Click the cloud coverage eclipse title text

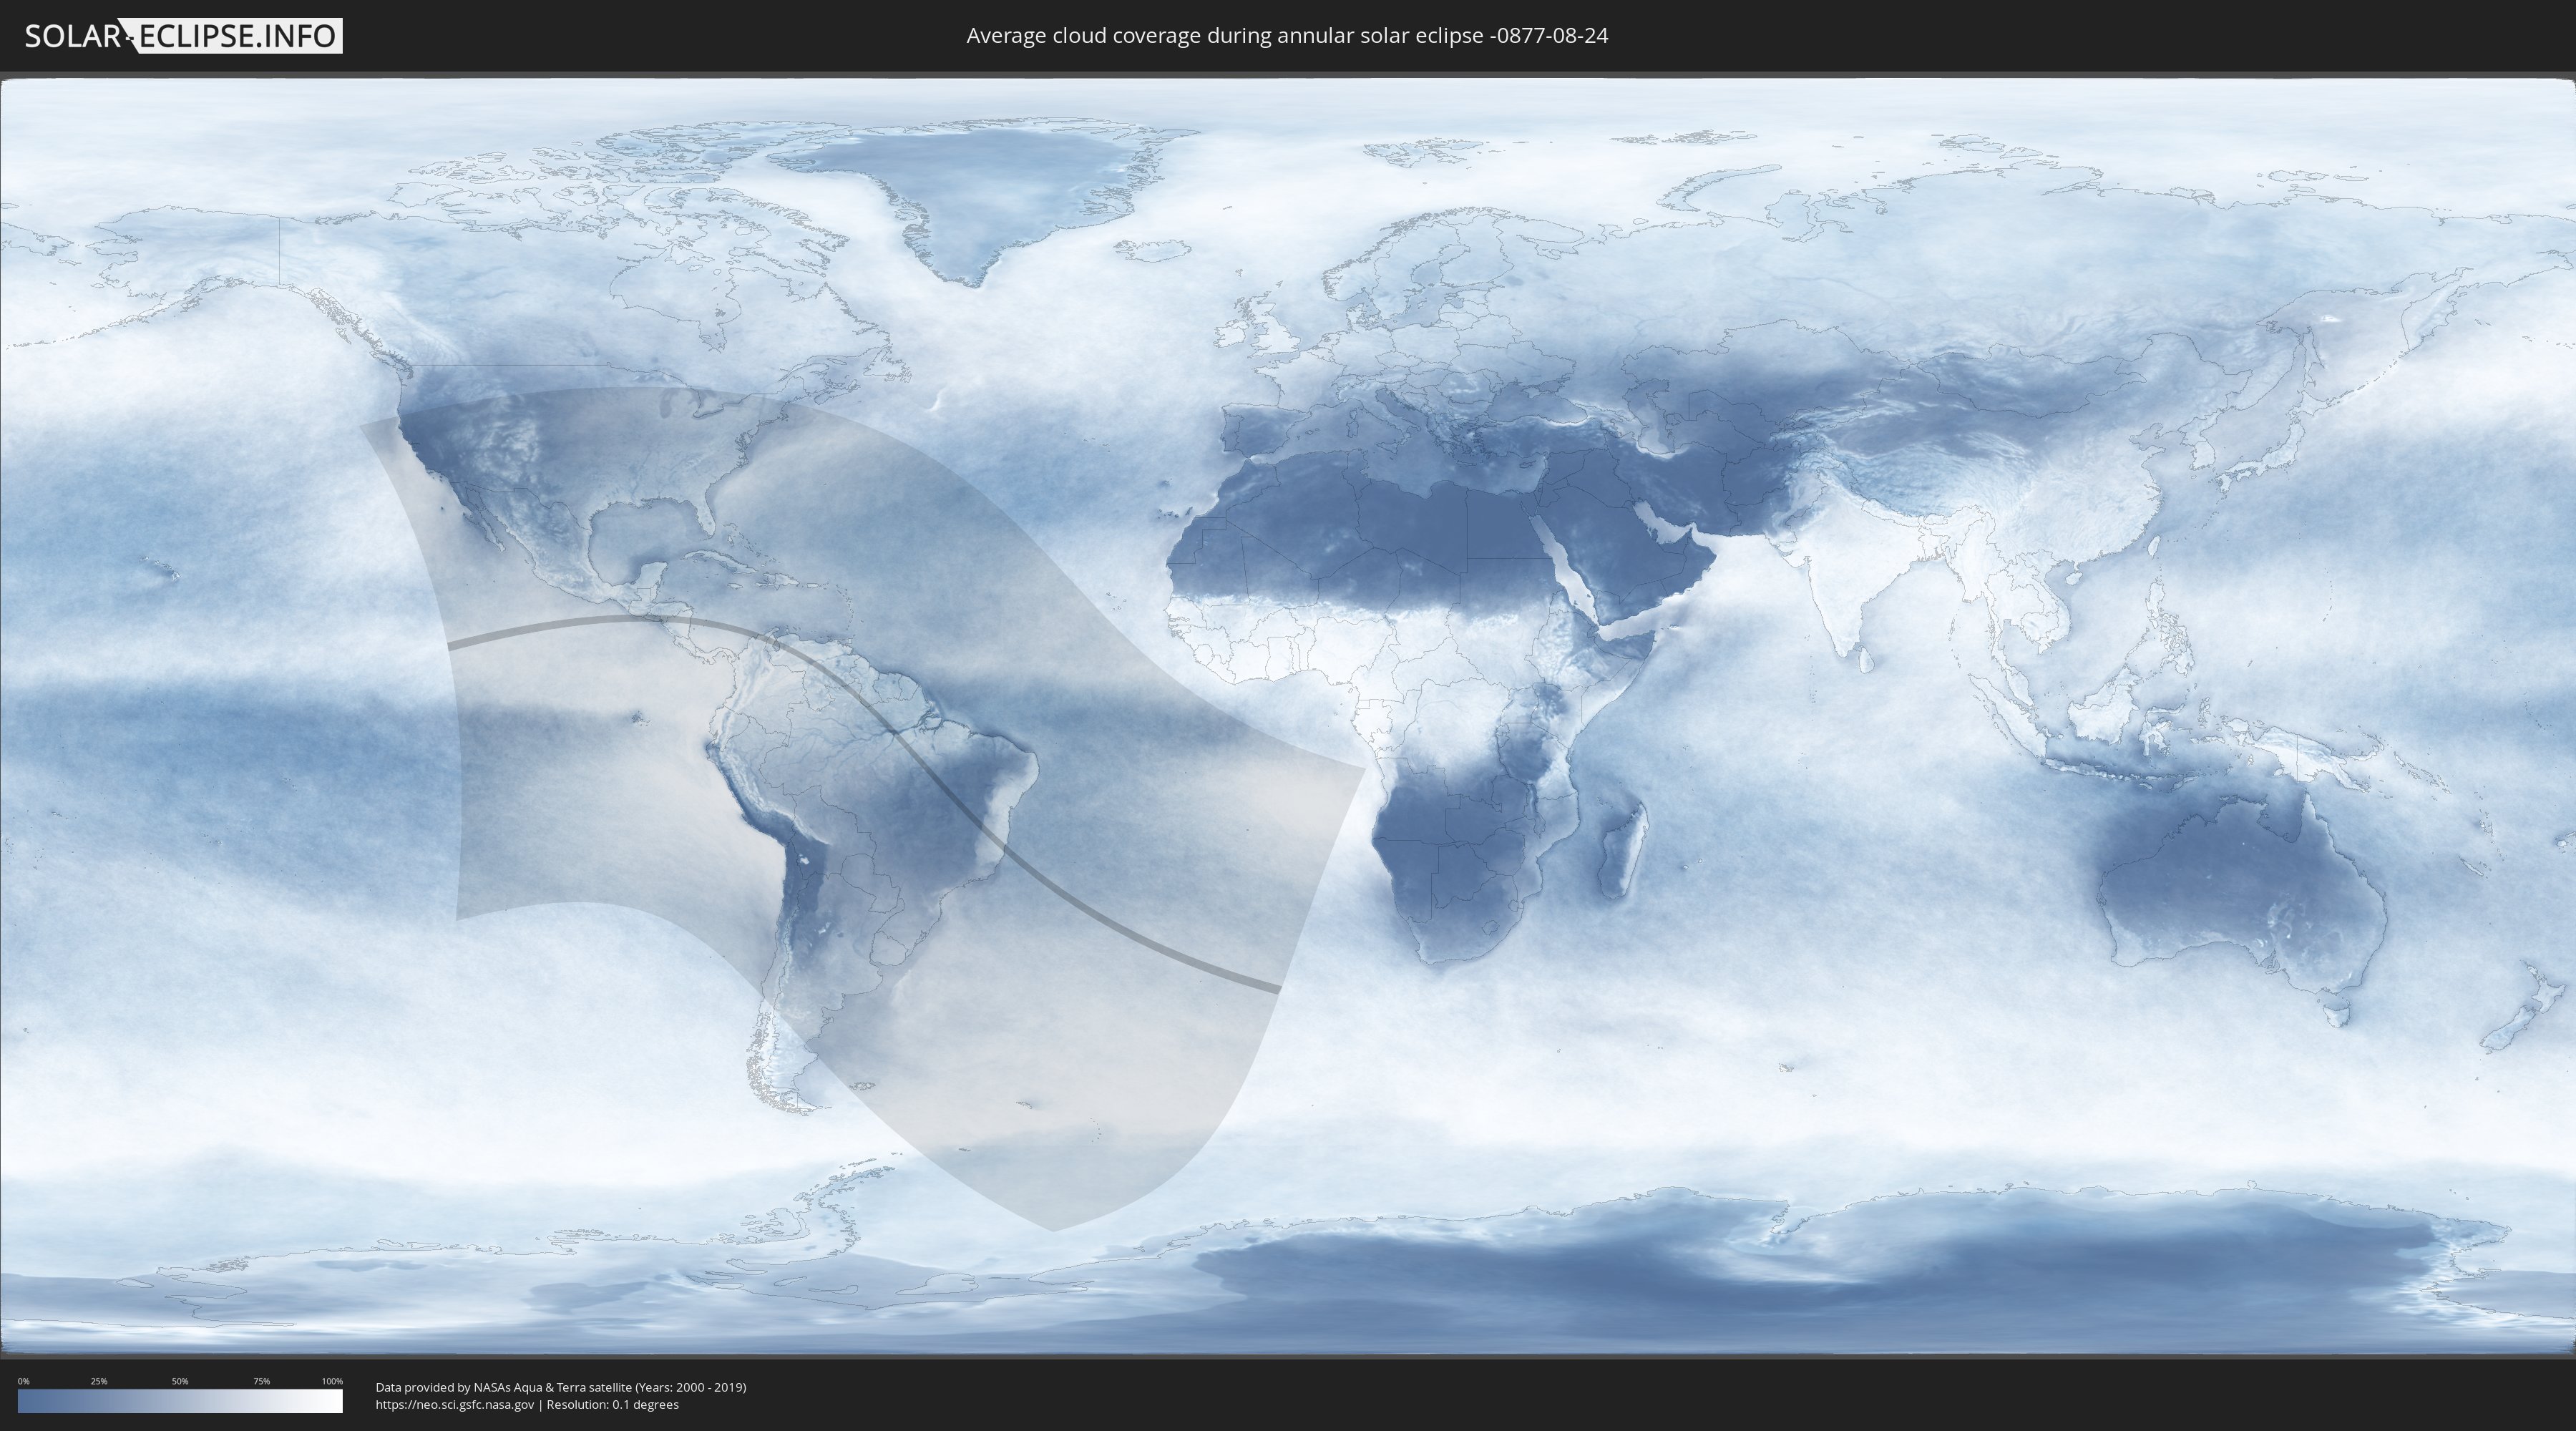pos(1287,36)
